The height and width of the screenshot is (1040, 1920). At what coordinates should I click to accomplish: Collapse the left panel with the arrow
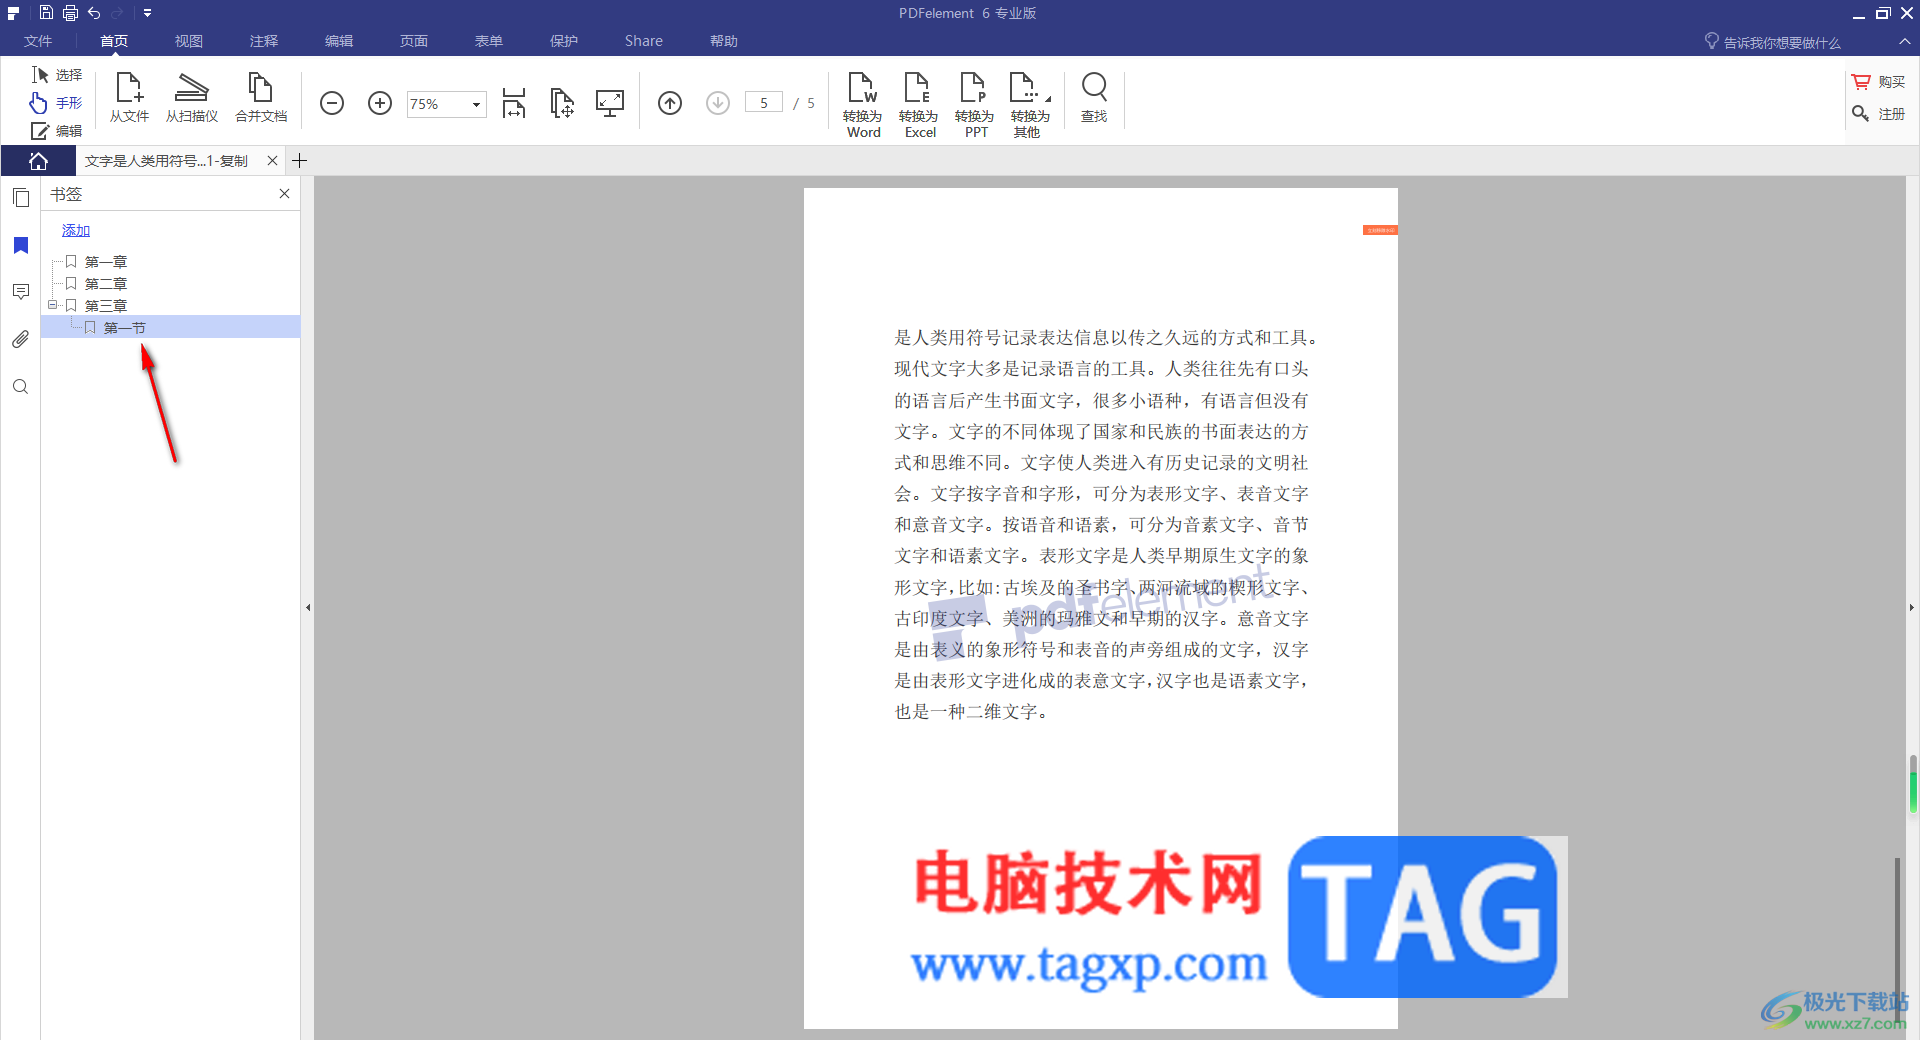tap(308, 607)
